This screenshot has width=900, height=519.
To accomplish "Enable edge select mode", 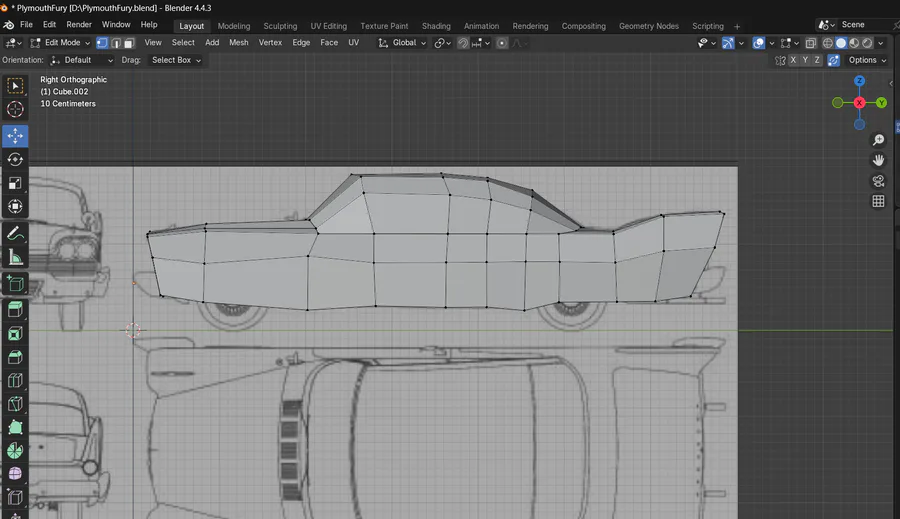I will (116, 43).
